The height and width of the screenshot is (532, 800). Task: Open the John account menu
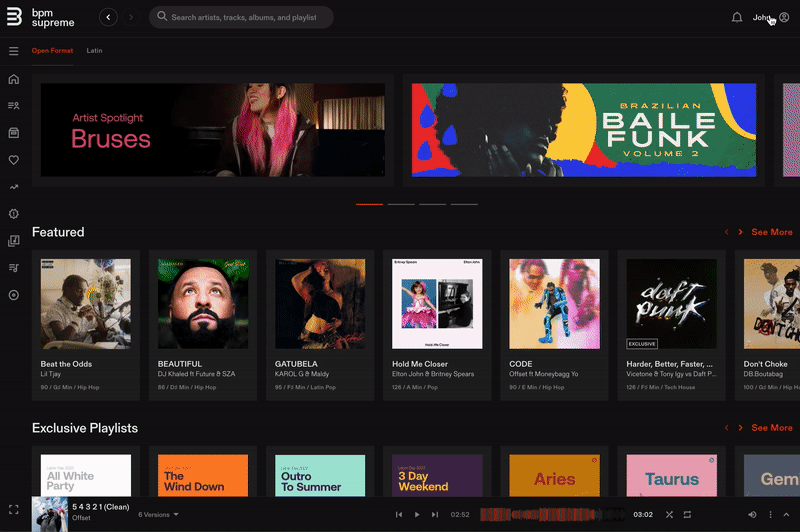coord(761,17)
